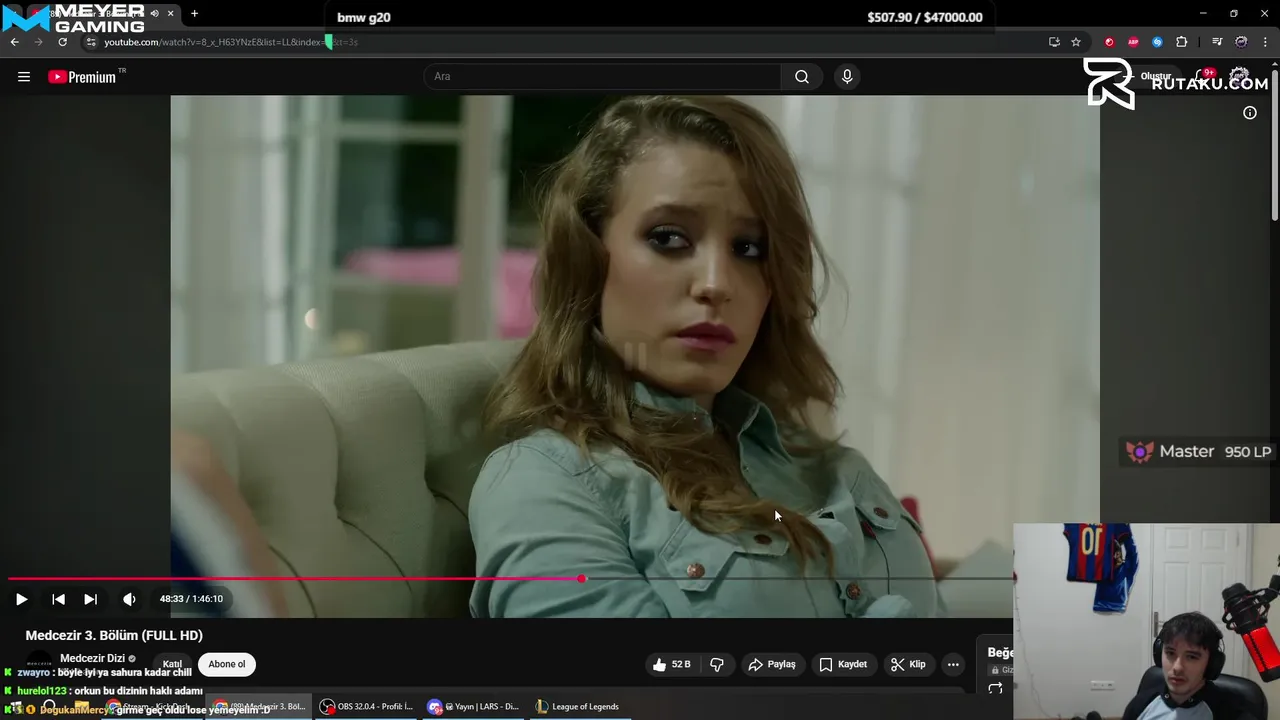
Task: Reload the current page
Action: tap(62, 42)
